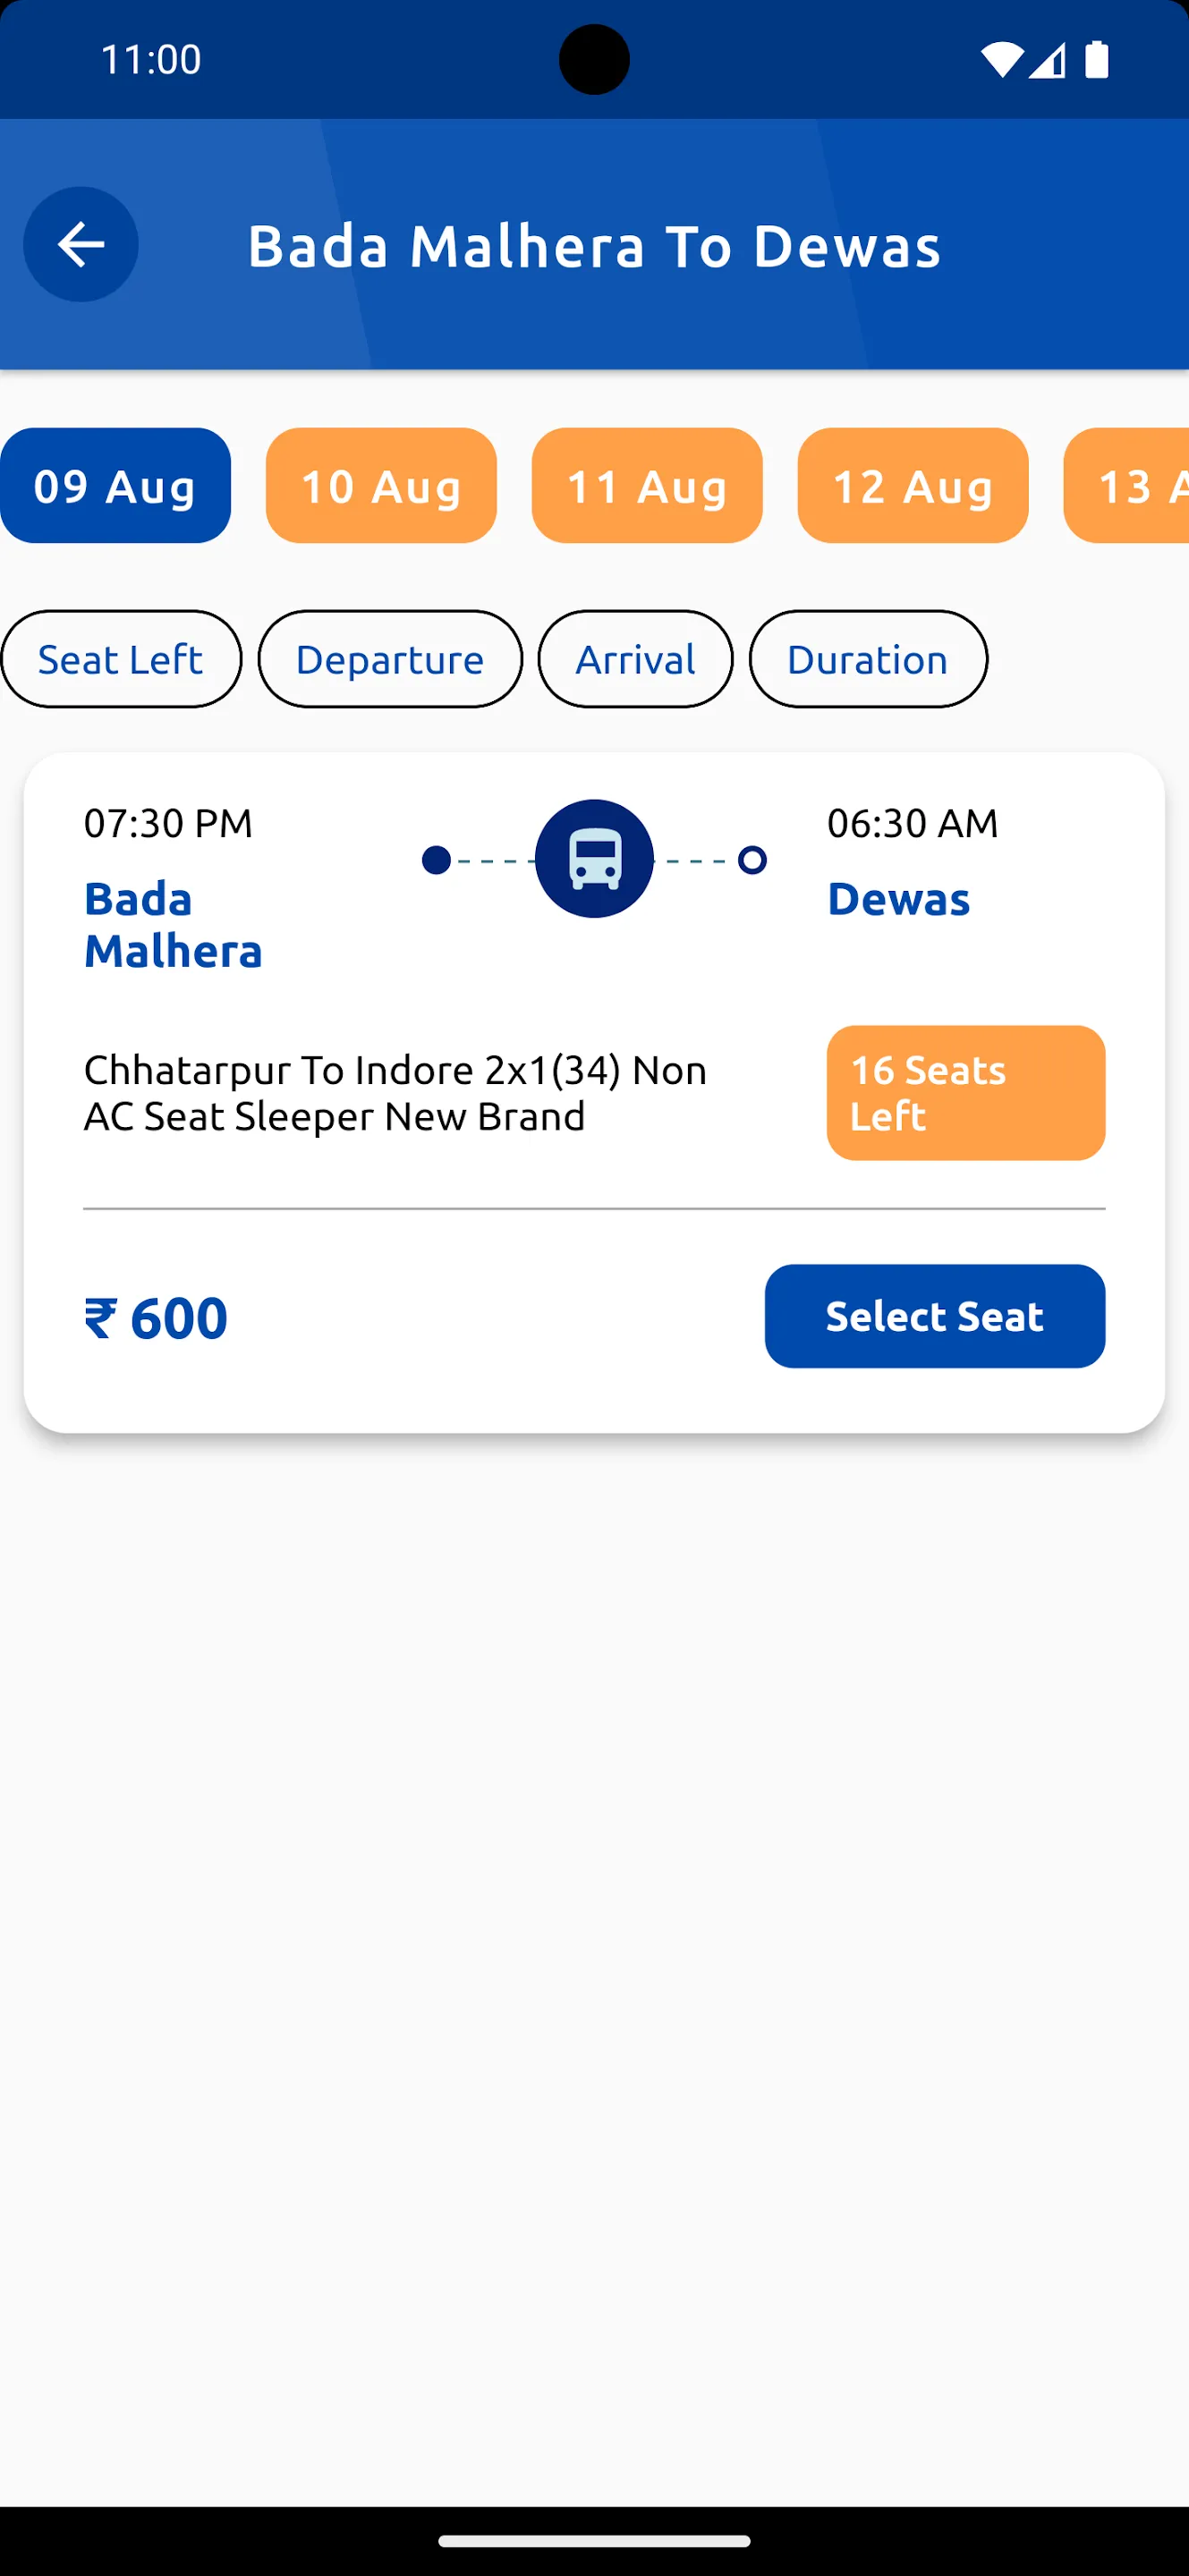Sort results by Duration chip
Viewport: 1189px width, 2576px height.
coord(868,659)
